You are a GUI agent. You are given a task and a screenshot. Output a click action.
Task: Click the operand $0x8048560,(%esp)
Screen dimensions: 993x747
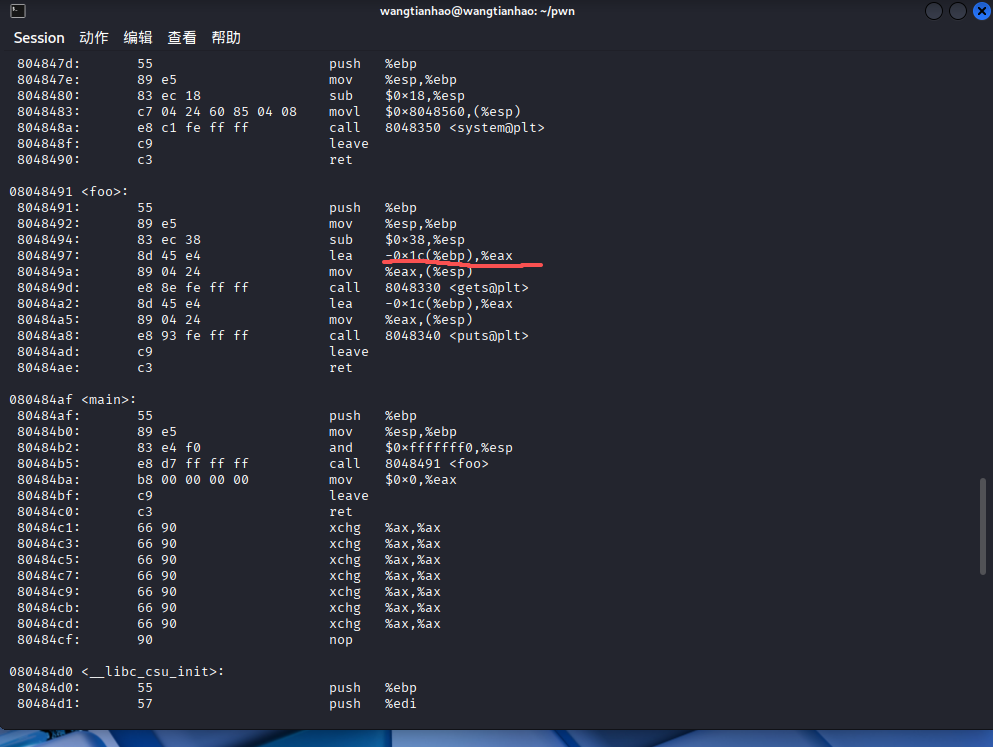453,112
